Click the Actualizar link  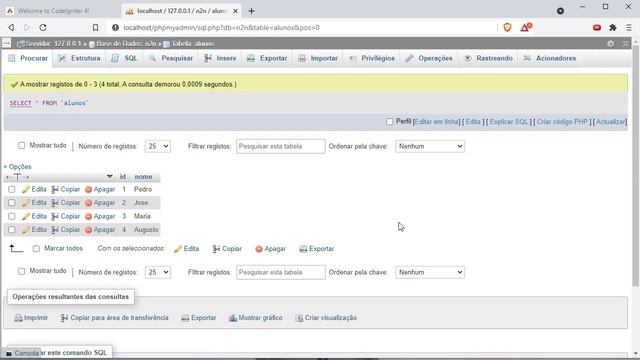610,122
